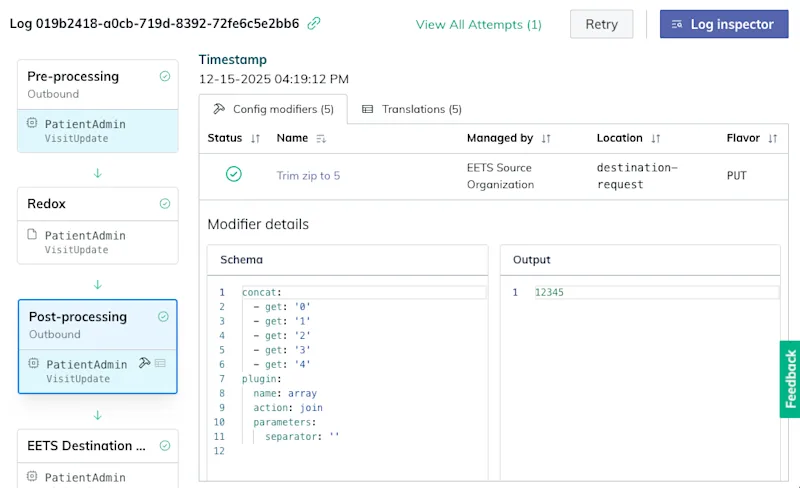Click the Retry button
800x488 pixels.
(602, 24)
